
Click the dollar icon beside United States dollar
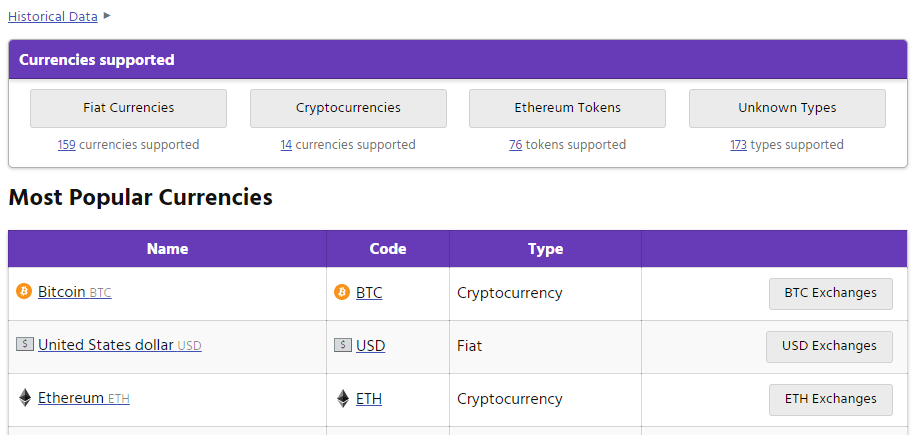click(24, 344)
